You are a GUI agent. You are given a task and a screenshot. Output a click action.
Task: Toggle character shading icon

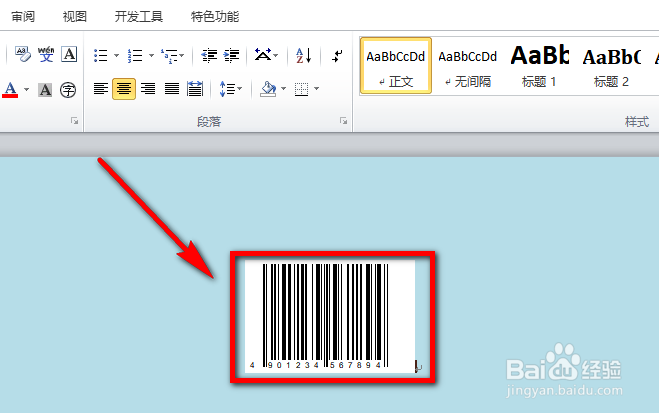(45, 89)
